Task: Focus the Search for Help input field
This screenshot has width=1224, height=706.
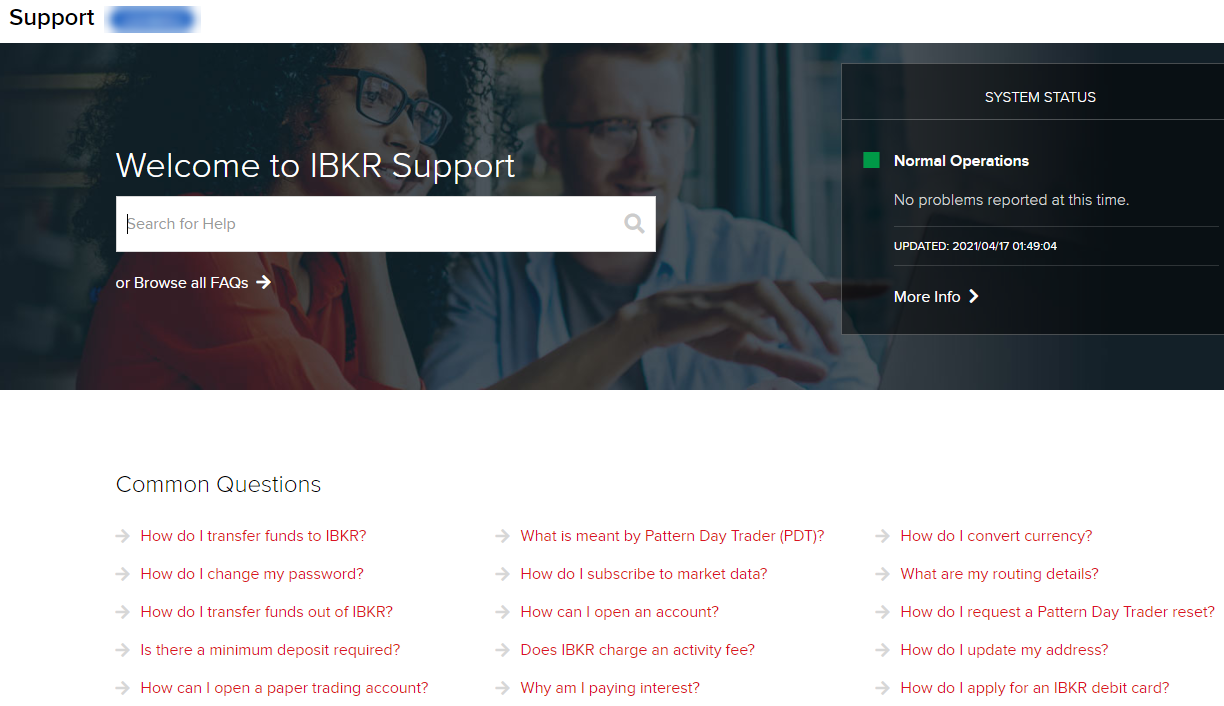Action: pos(386,224)
